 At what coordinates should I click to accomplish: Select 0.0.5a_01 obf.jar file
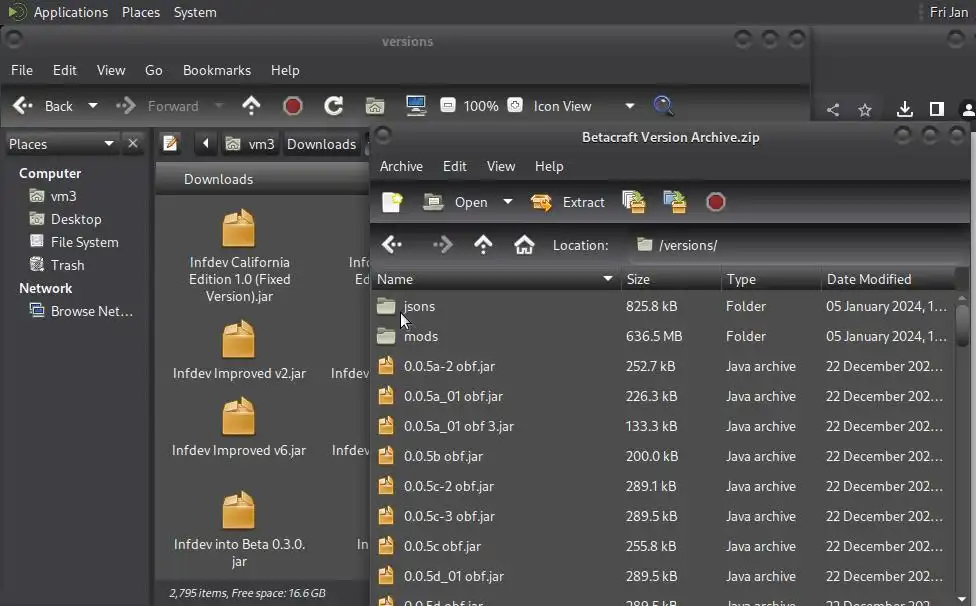(662, 396)
